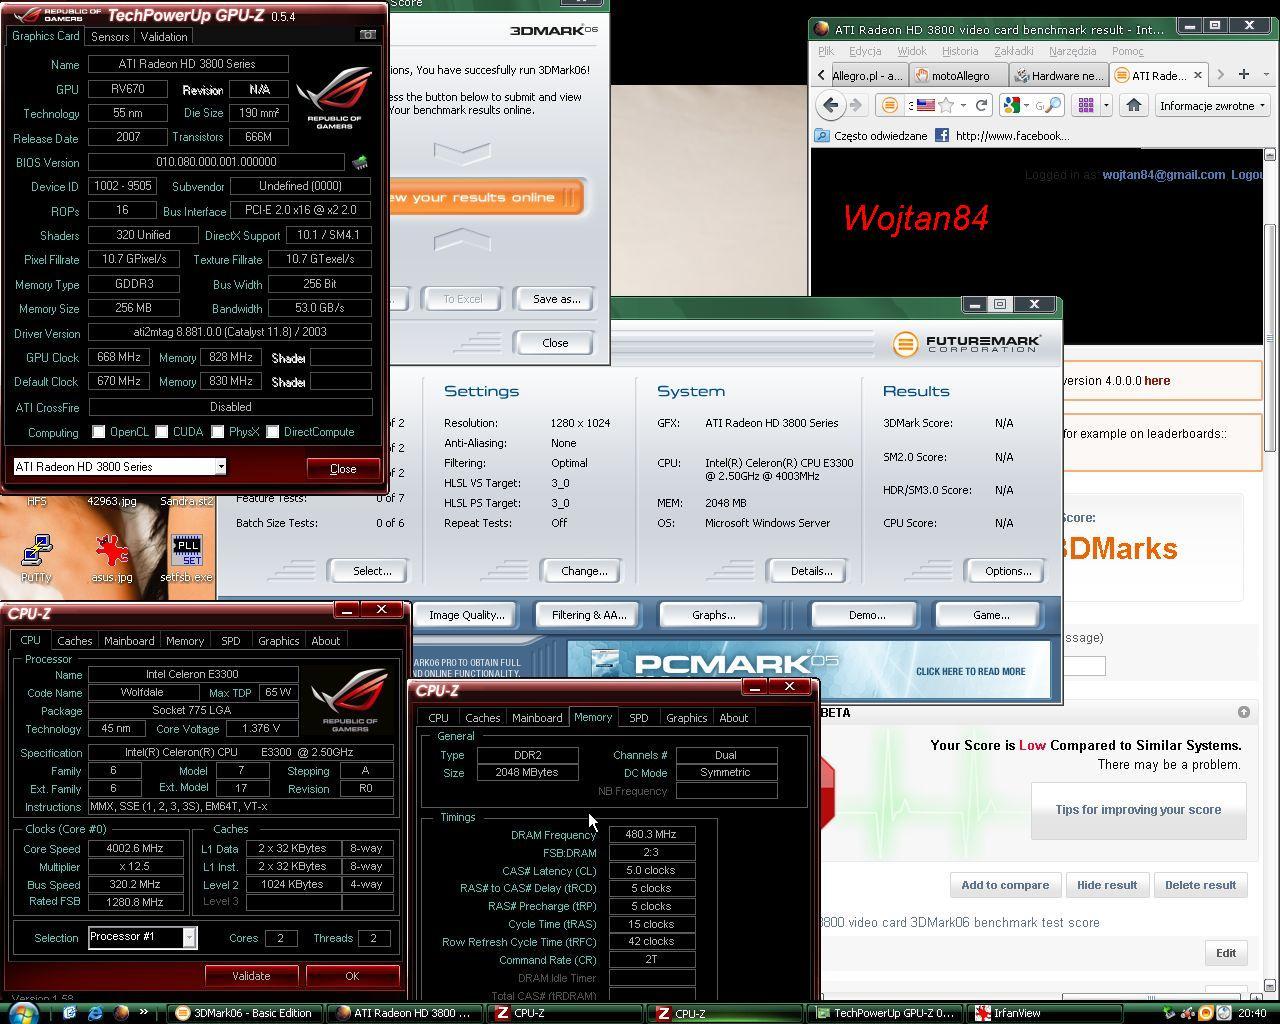Screen dimensions: 1280x1024
Task: Open a new Firefox tab with plus
Action: [1243, 75]
